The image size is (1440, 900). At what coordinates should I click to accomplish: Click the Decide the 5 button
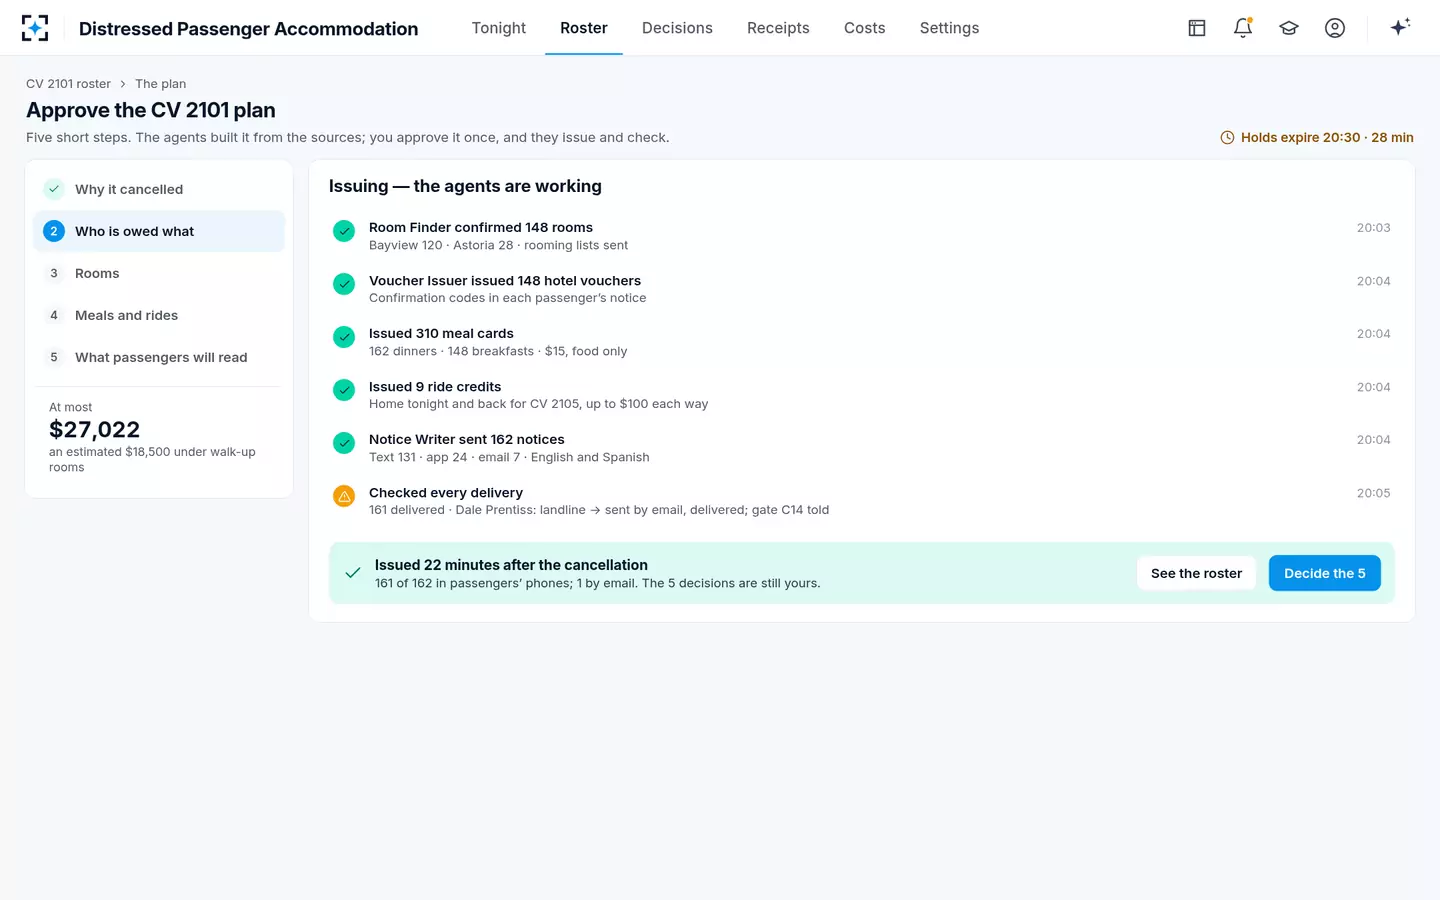point(1325,573)
